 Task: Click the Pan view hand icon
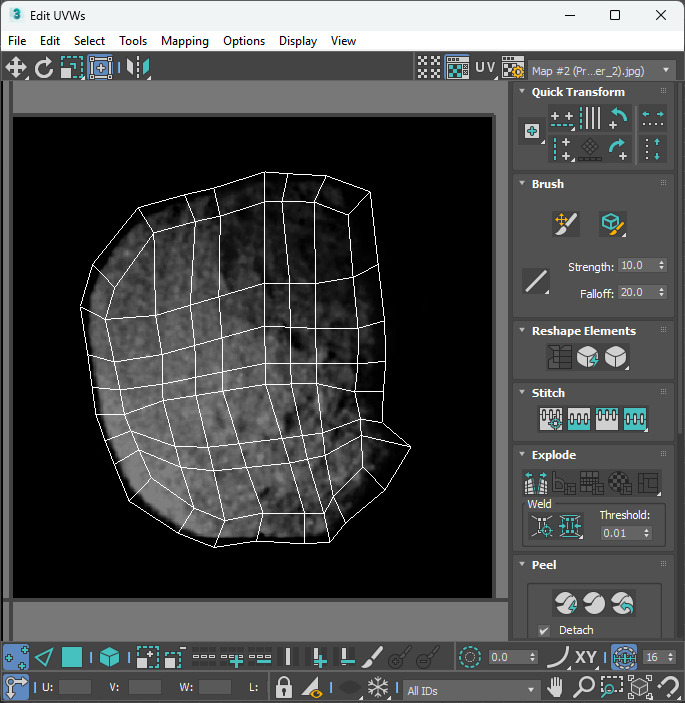556,688
